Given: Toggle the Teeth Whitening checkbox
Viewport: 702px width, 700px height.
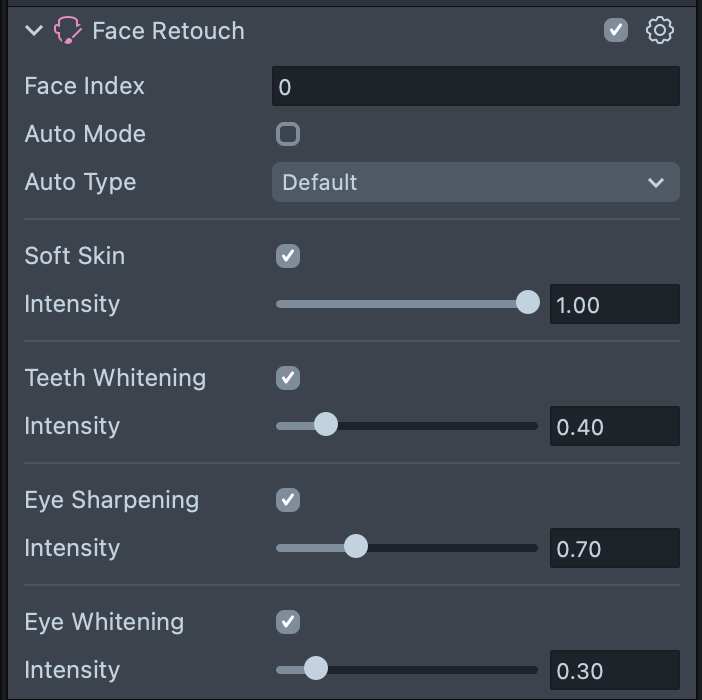Looking at the screenshot, I should pos(288,378).
